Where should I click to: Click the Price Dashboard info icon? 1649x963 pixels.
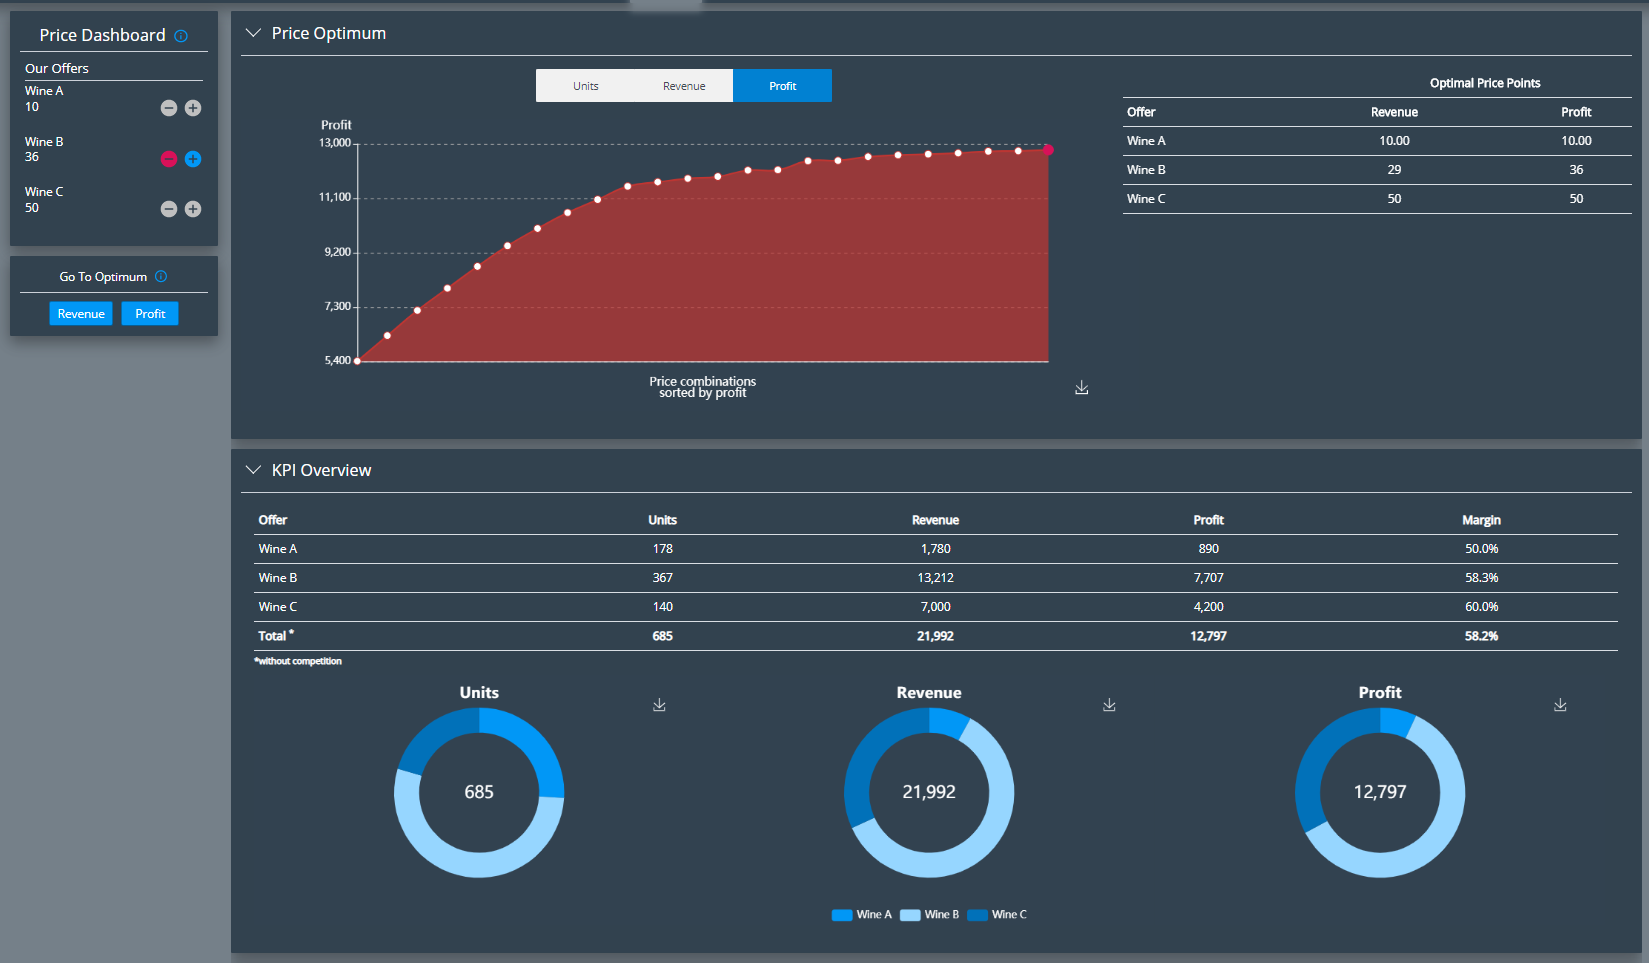tap(181, 36)
